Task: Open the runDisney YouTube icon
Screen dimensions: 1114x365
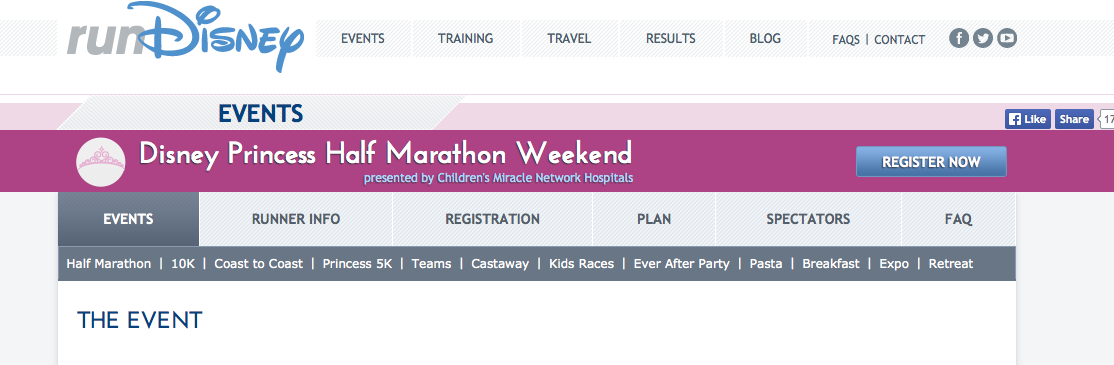Action: pyautogui.click(x=1006, y=38)
